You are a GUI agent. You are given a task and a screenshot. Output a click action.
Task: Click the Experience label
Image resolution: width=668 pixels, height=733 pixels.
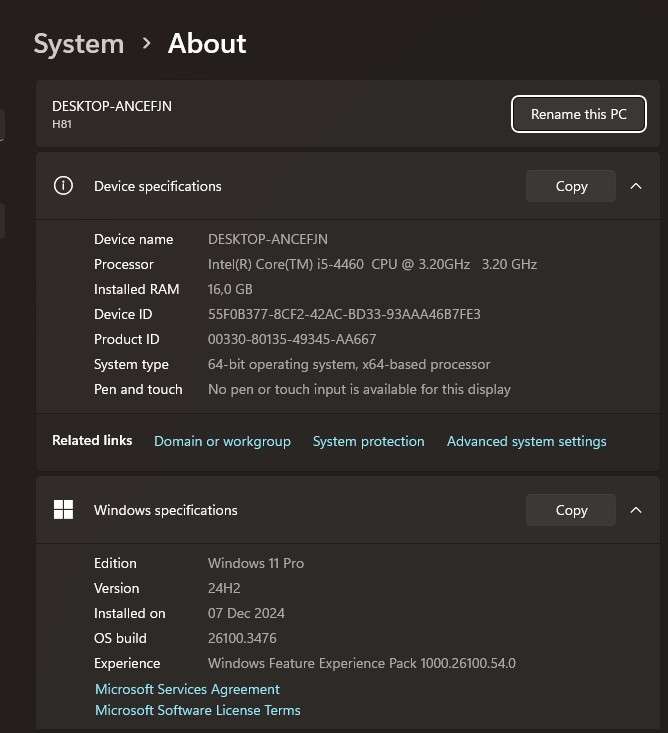pyautogui.click(x=127, y=664)
